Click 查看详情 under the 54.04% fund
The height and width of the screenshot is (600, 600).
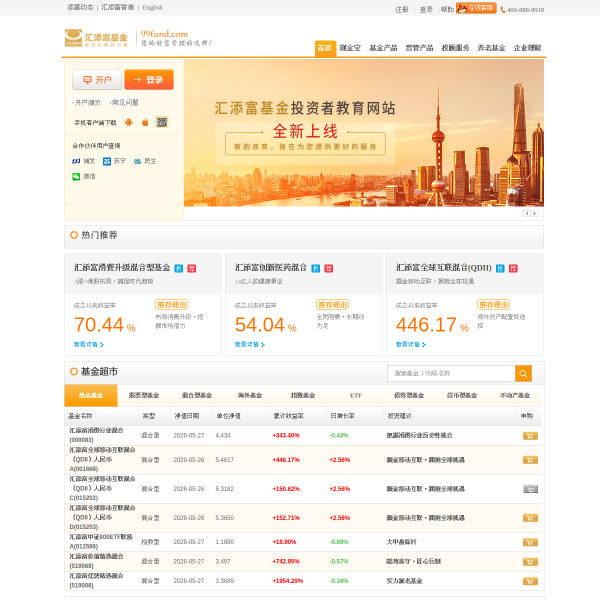click(249, 345)
